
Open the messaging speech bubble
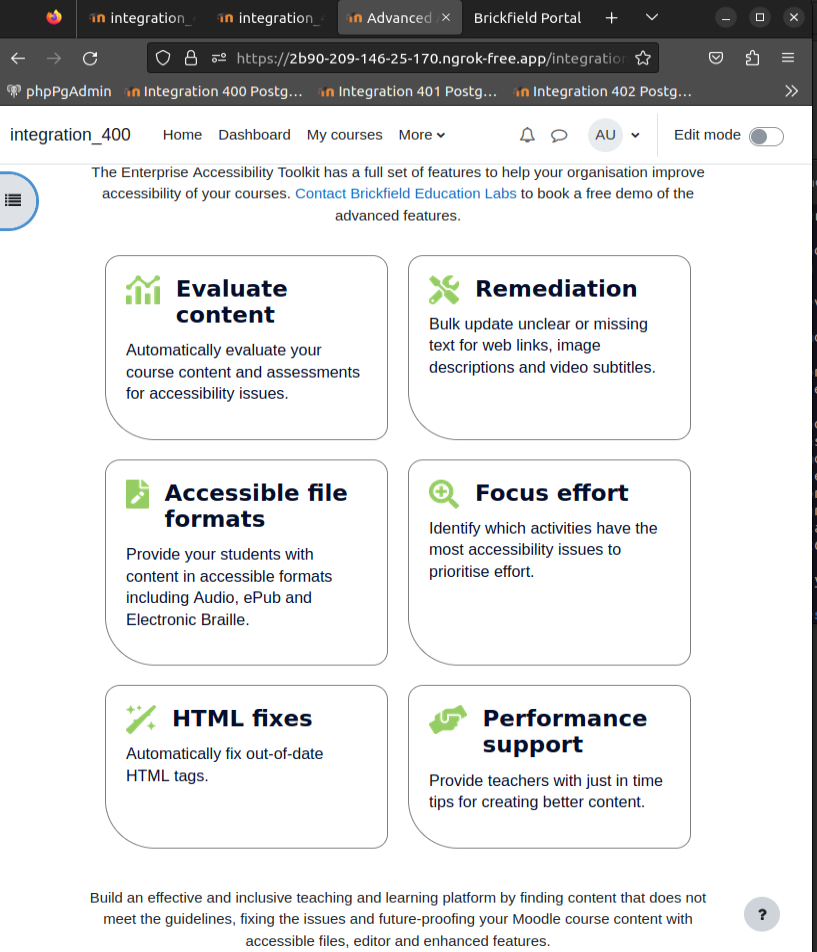(559, 135)
